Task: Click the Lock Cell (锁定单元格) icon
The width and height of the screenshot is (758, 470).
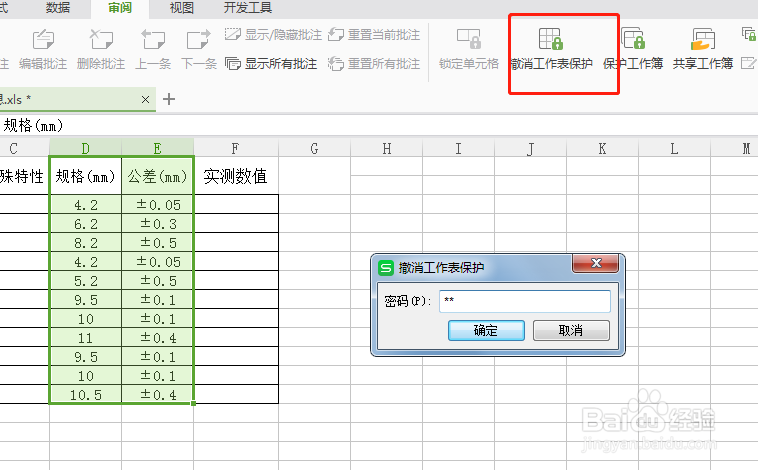Action: tap(468, 39)
